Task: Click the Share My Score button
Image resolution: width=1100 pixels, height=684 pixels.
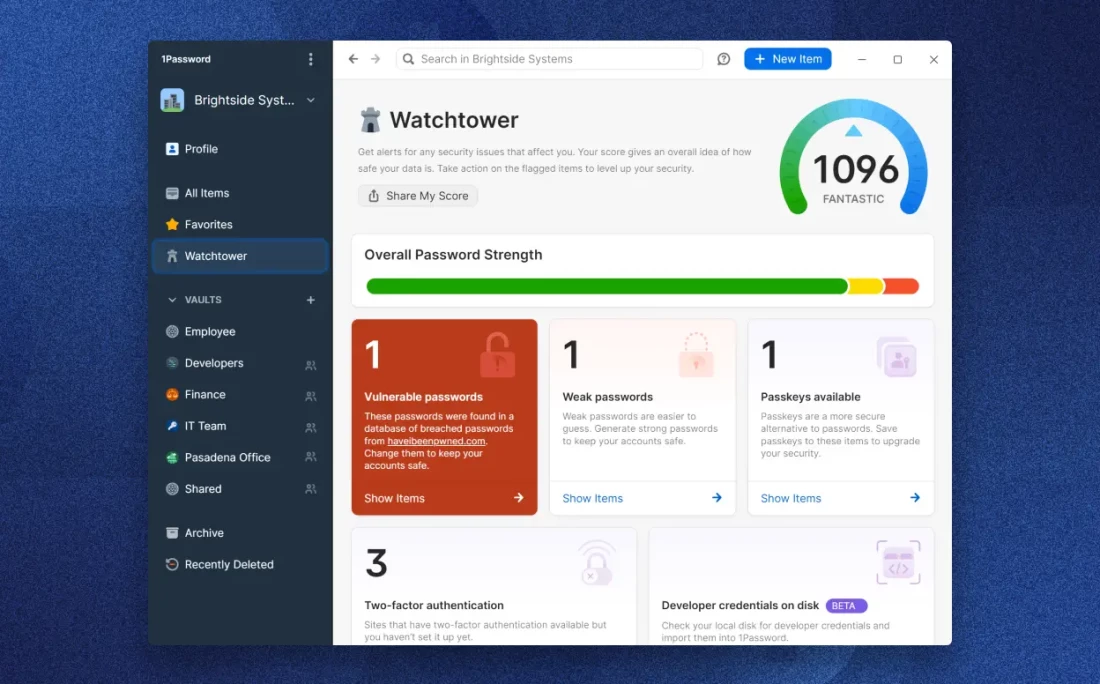Action: pos(418,196)
